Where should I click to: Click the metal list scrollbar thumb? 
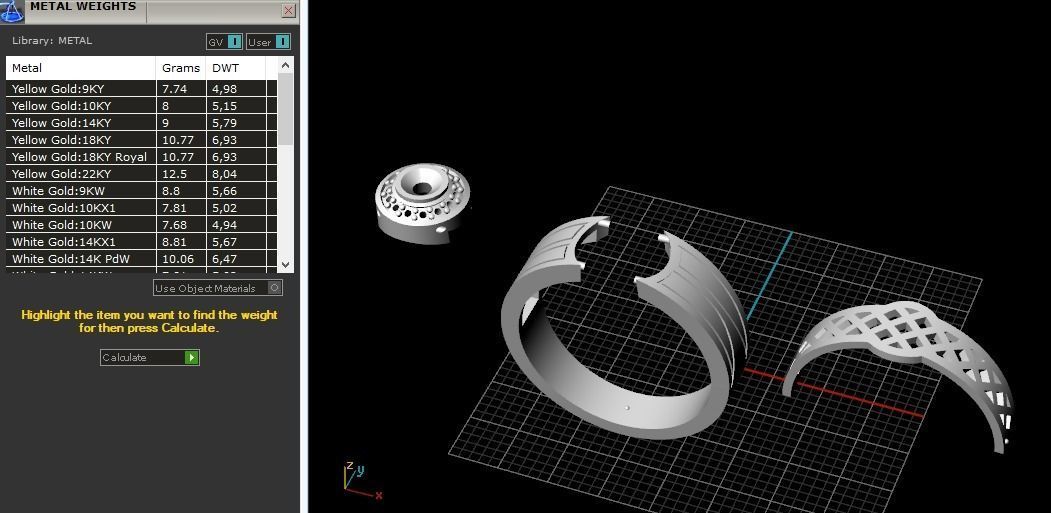(x=286, y=109)
